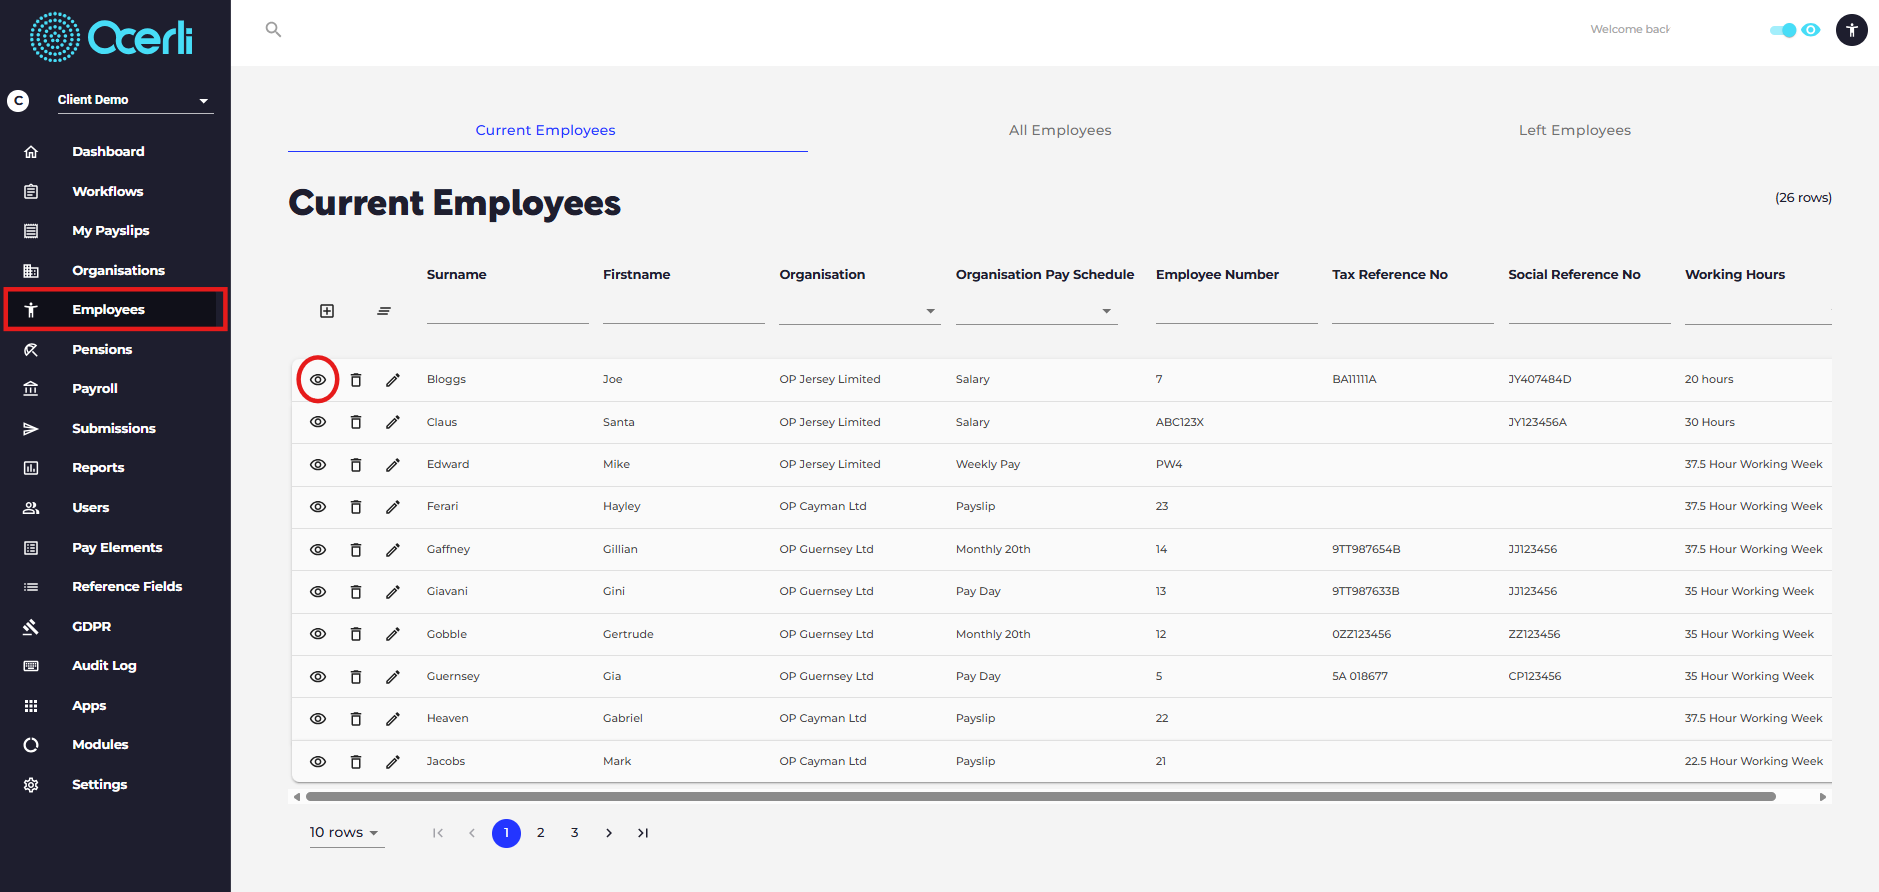
Task: View Edward employee via eye icon
Action: pos(318,465)
